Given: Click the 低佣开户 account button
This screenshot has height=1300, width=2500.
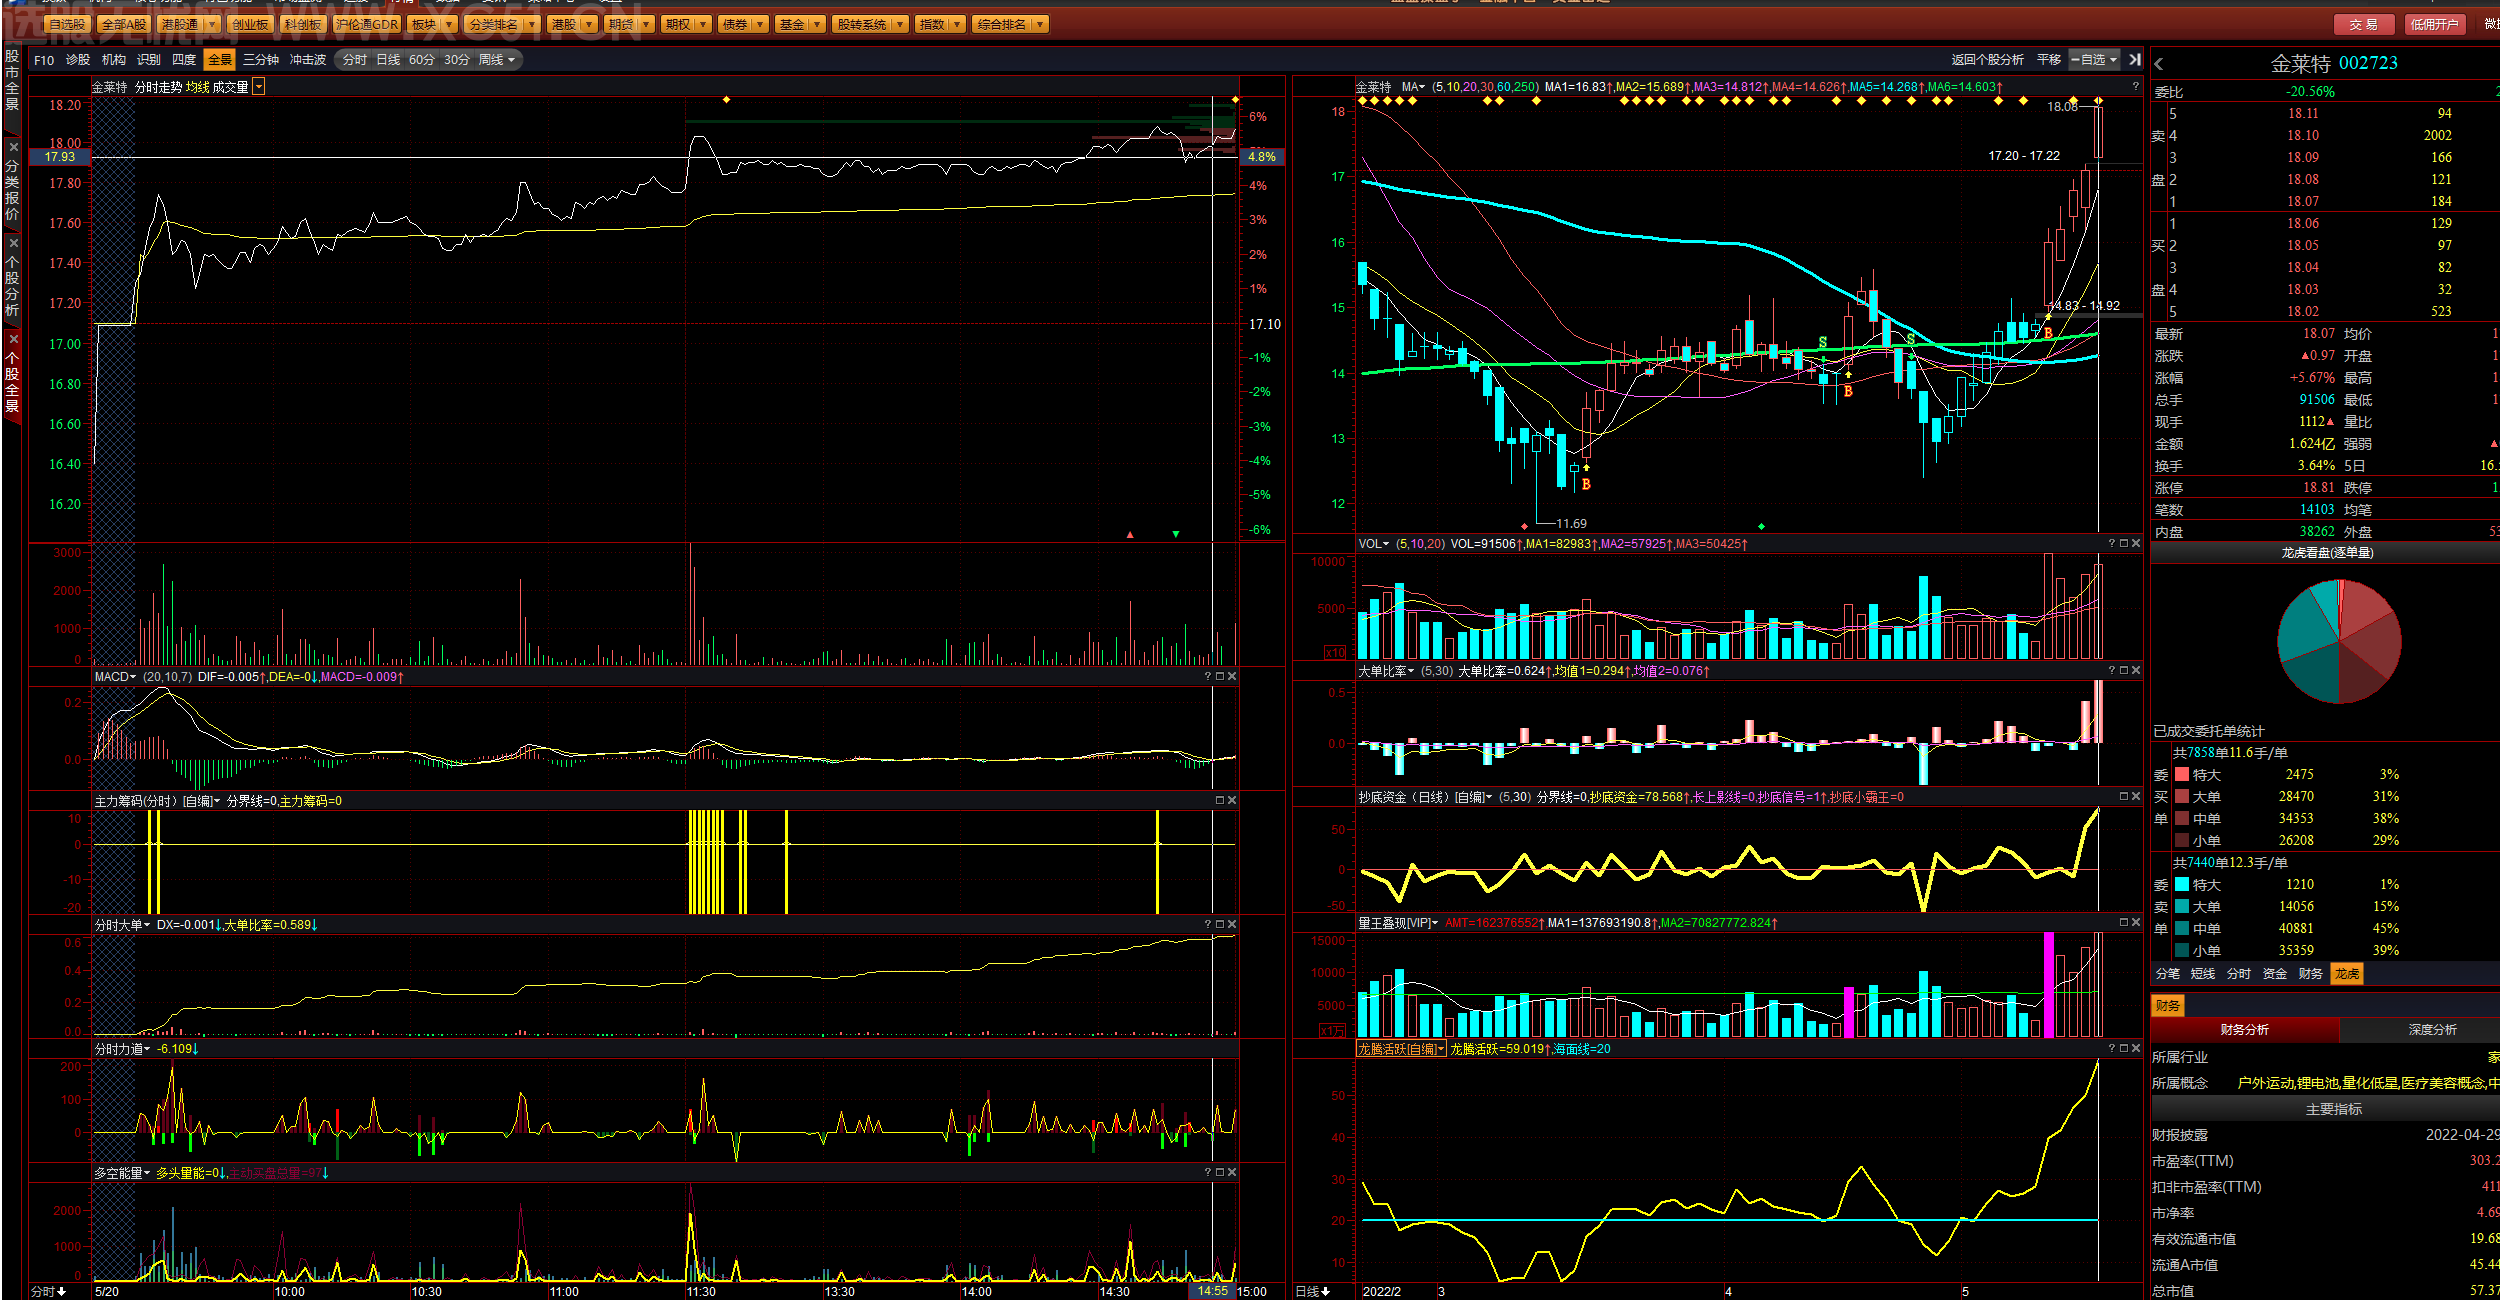Looking at the screenshot, I should tap(2434, 24).
